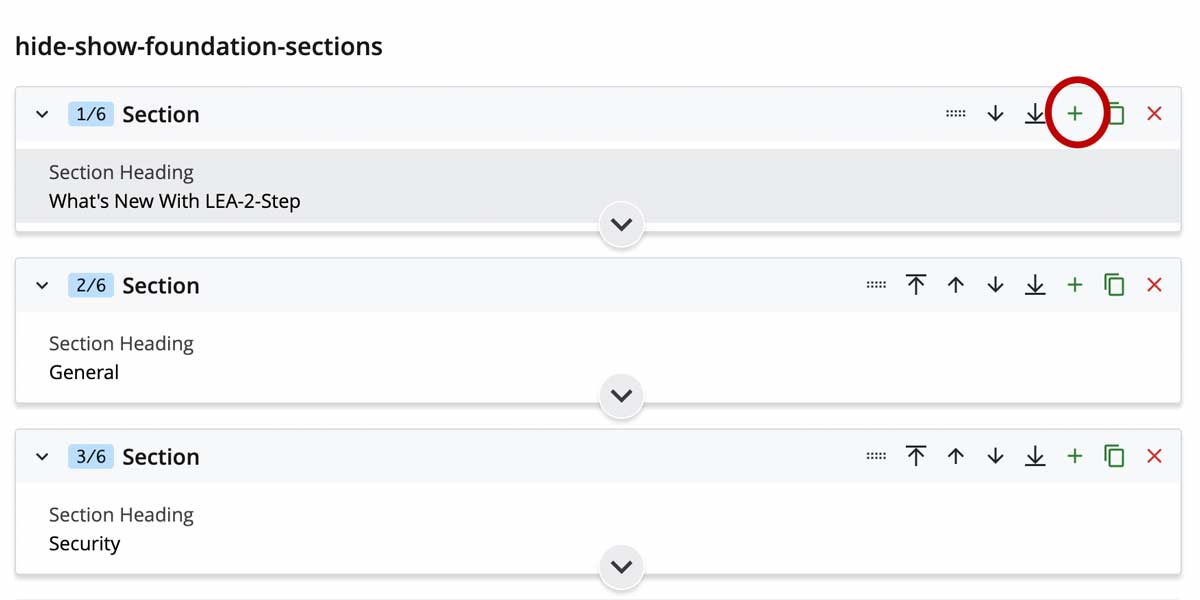Viewport: 1200px width, 600px height.
Task: Delete the "What's New With LEA-2-Step" section
Action: (x=1154, y=113)
